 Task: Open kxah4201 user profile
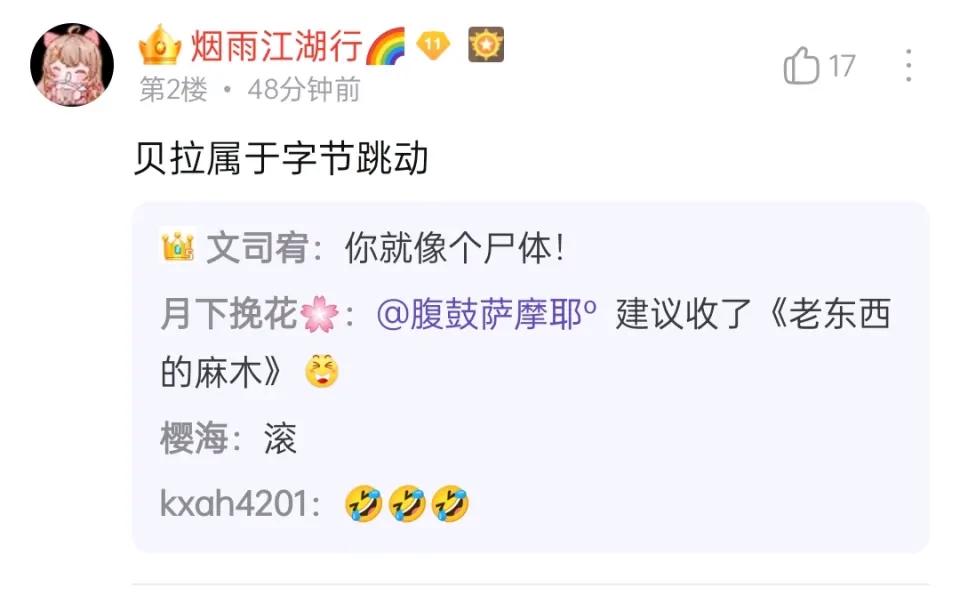pos(233,504)
